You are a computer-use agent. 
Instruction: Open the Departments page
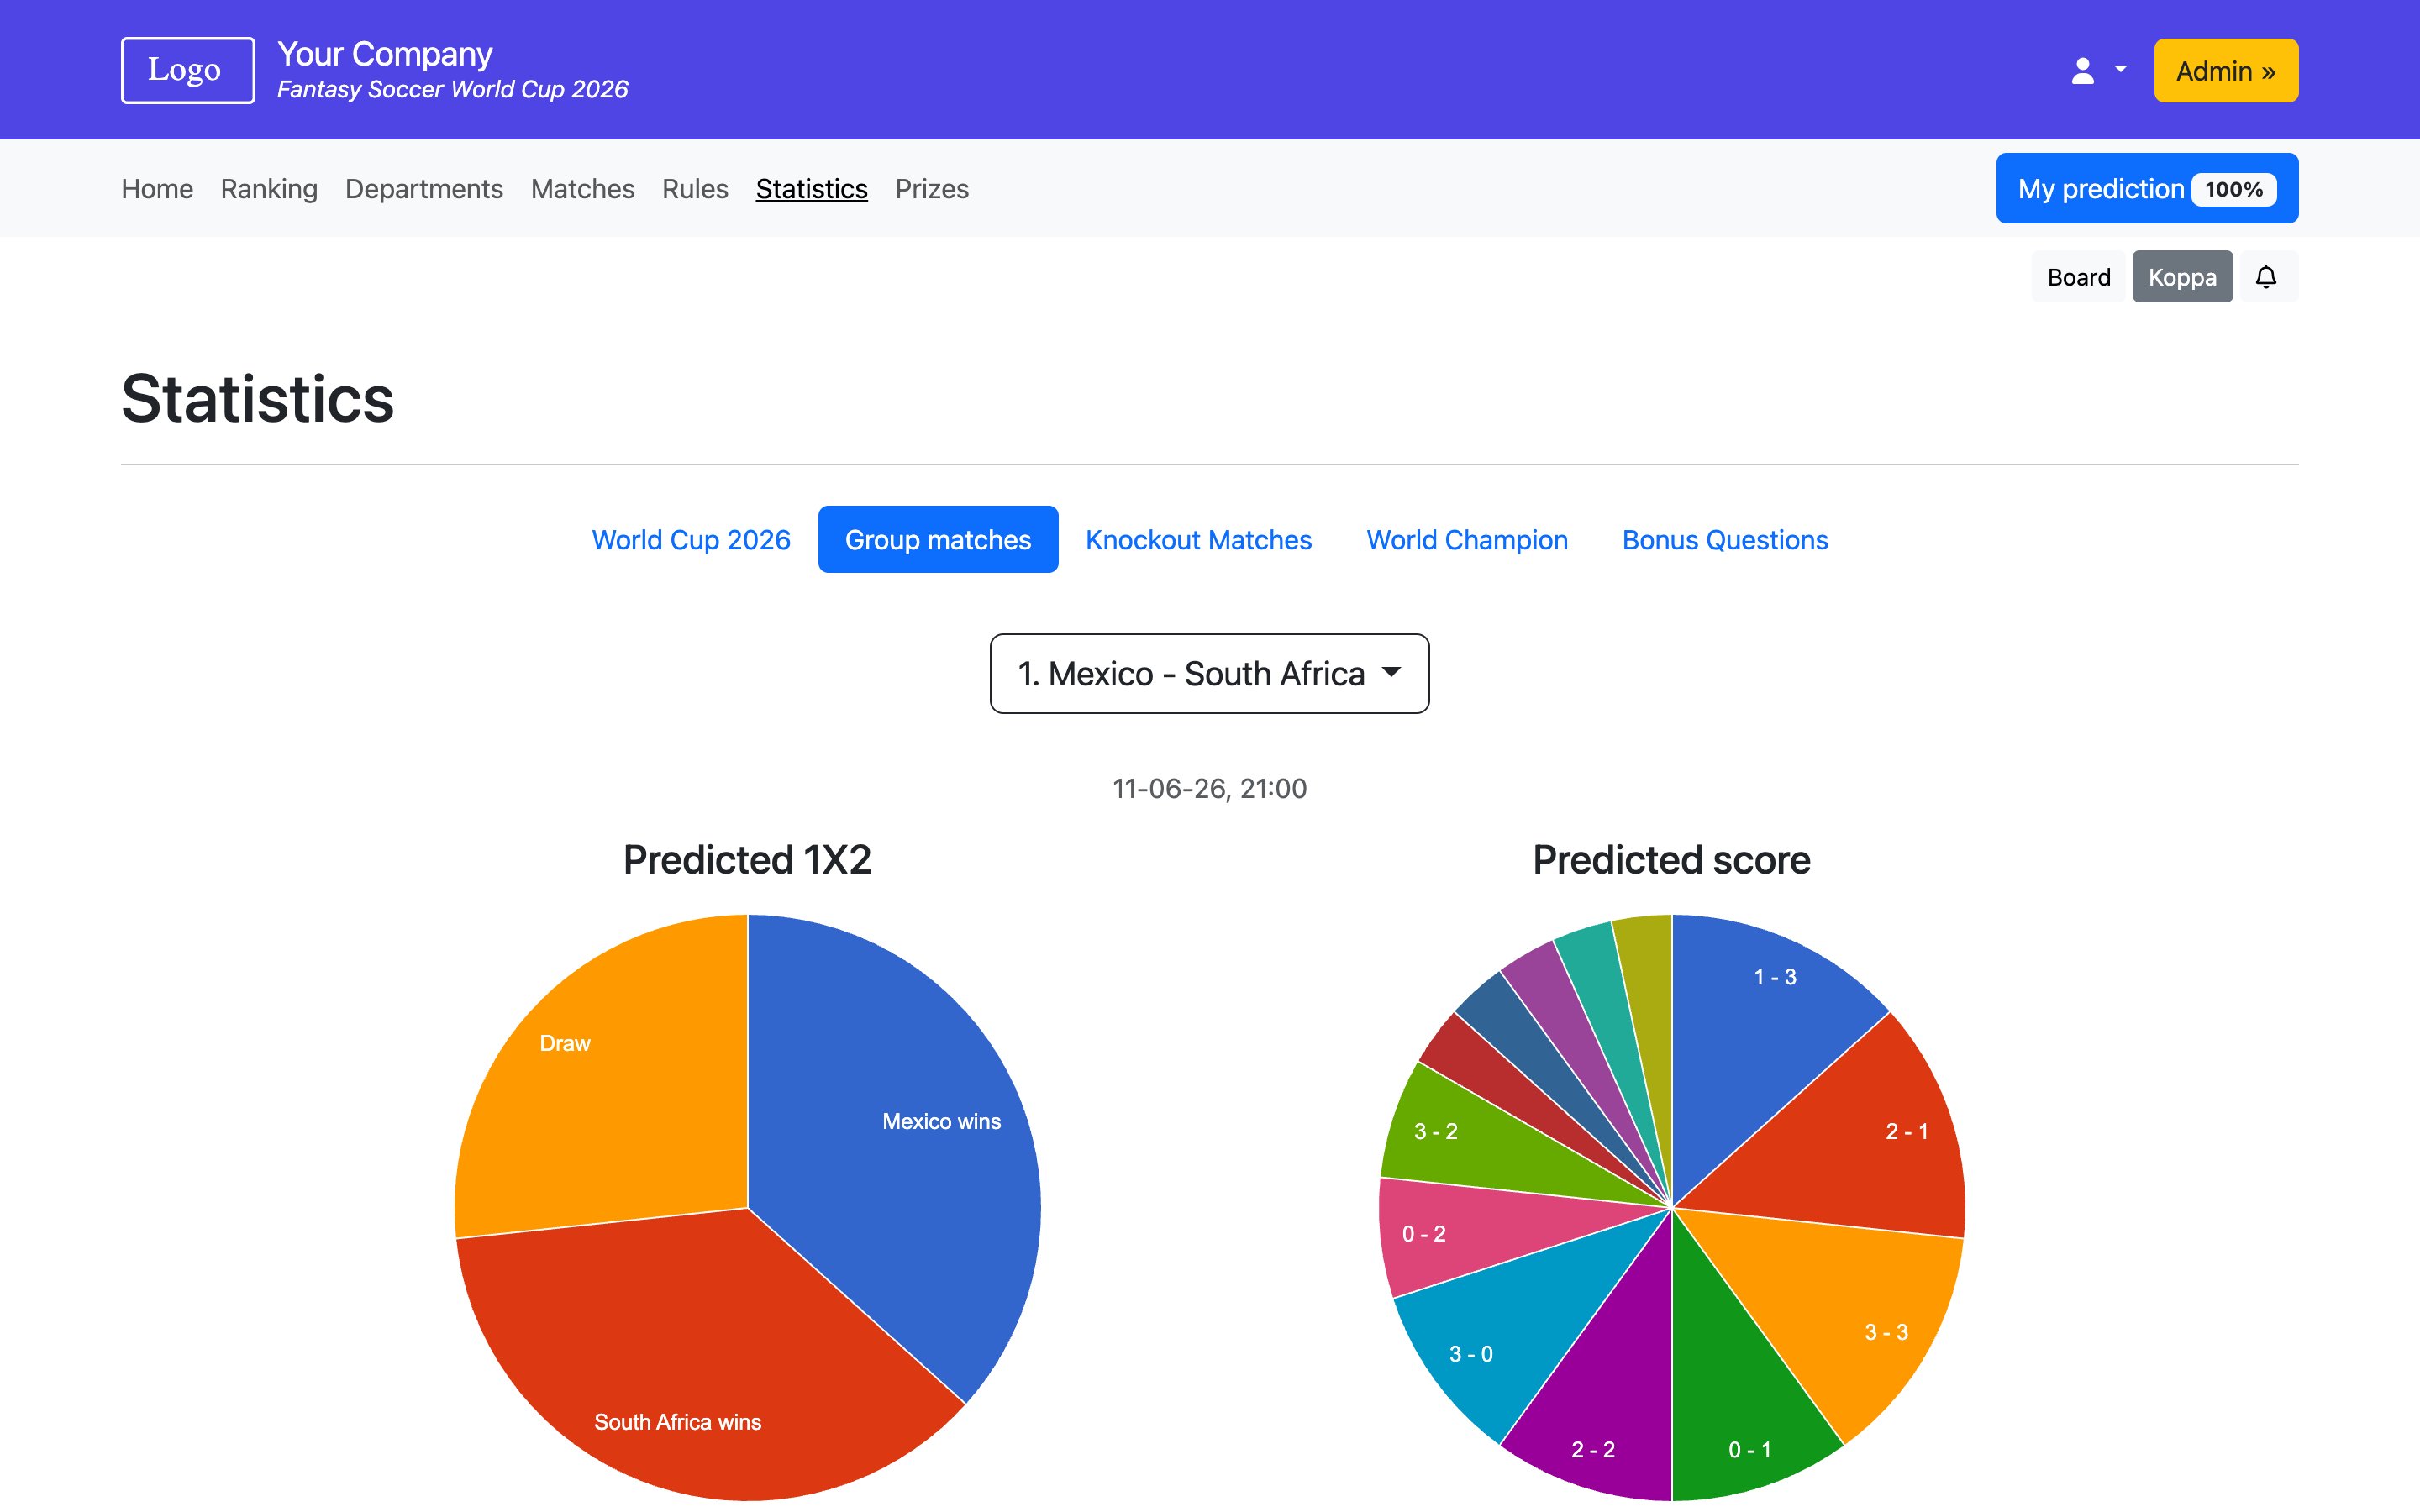click(424, 189)
